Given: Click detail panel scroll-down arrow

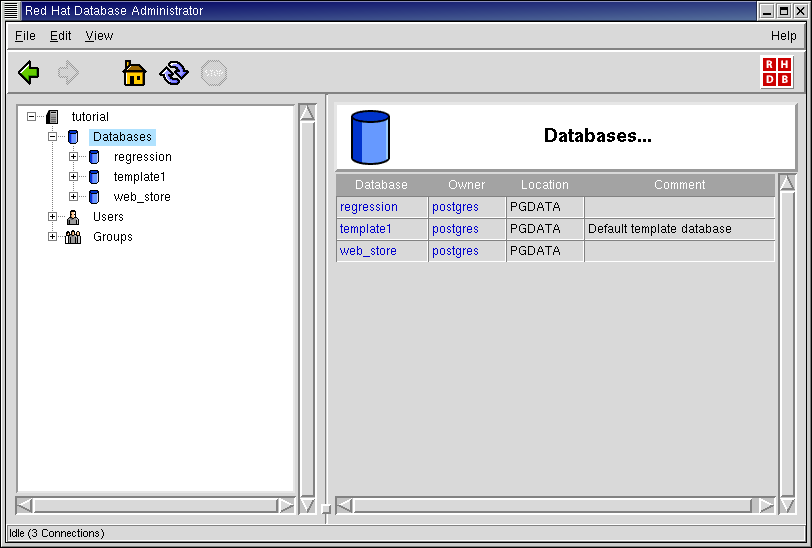Looking at the screenshot, I should (787, 505).
